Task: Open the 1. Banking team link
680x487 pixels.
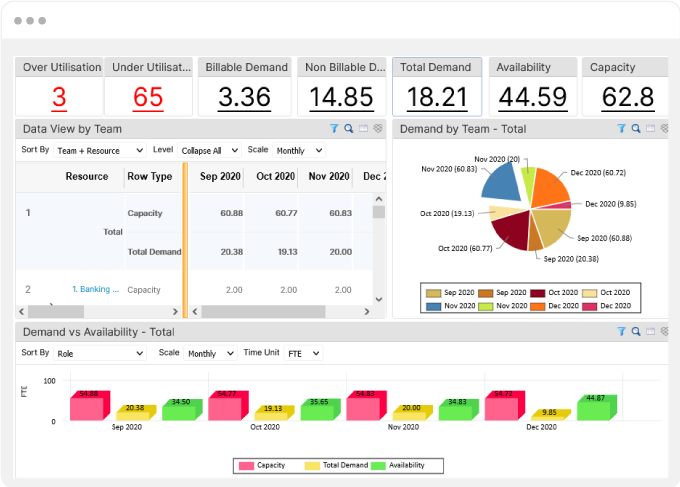Action: pos(95,289)
